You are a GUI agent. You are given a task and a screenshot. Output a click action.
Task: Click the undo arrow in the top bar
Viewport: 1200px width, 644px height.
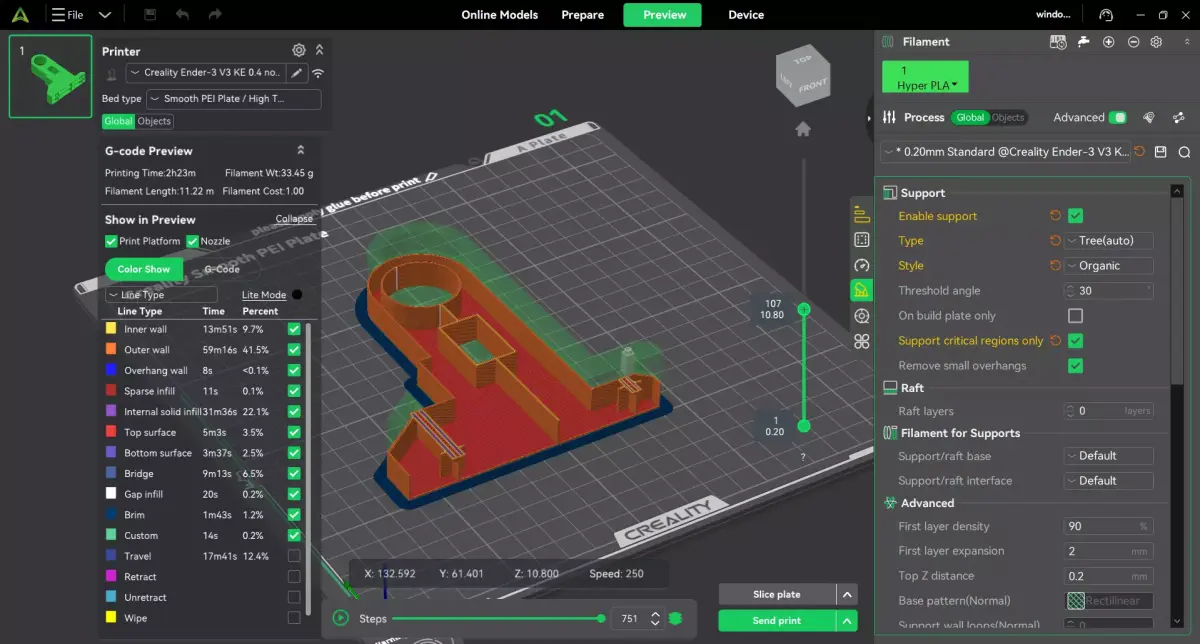pos(182,15)
